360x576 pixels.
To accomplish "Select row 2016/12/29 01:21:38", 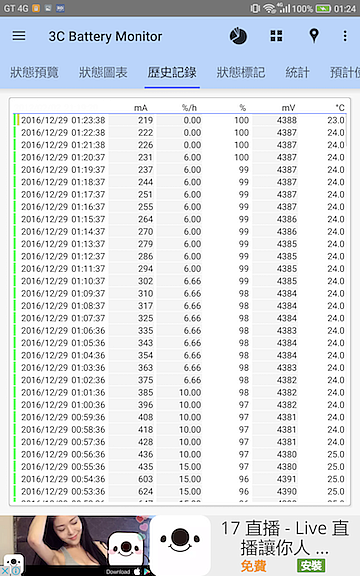I will click(x=180, y=145).
